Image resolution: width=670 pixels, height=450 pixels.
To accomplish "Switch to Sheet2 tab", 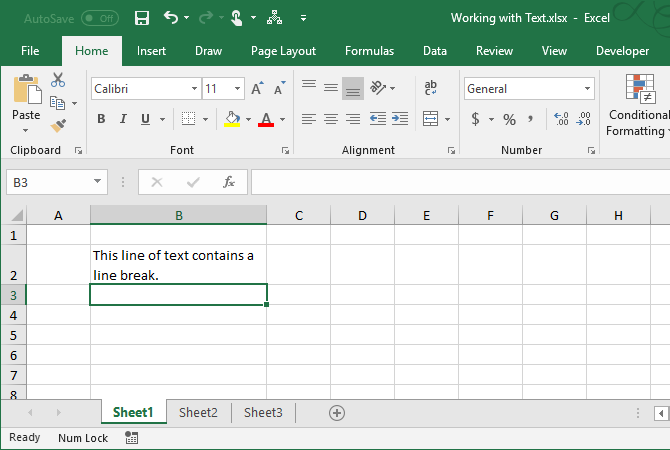I will [198, 412].
